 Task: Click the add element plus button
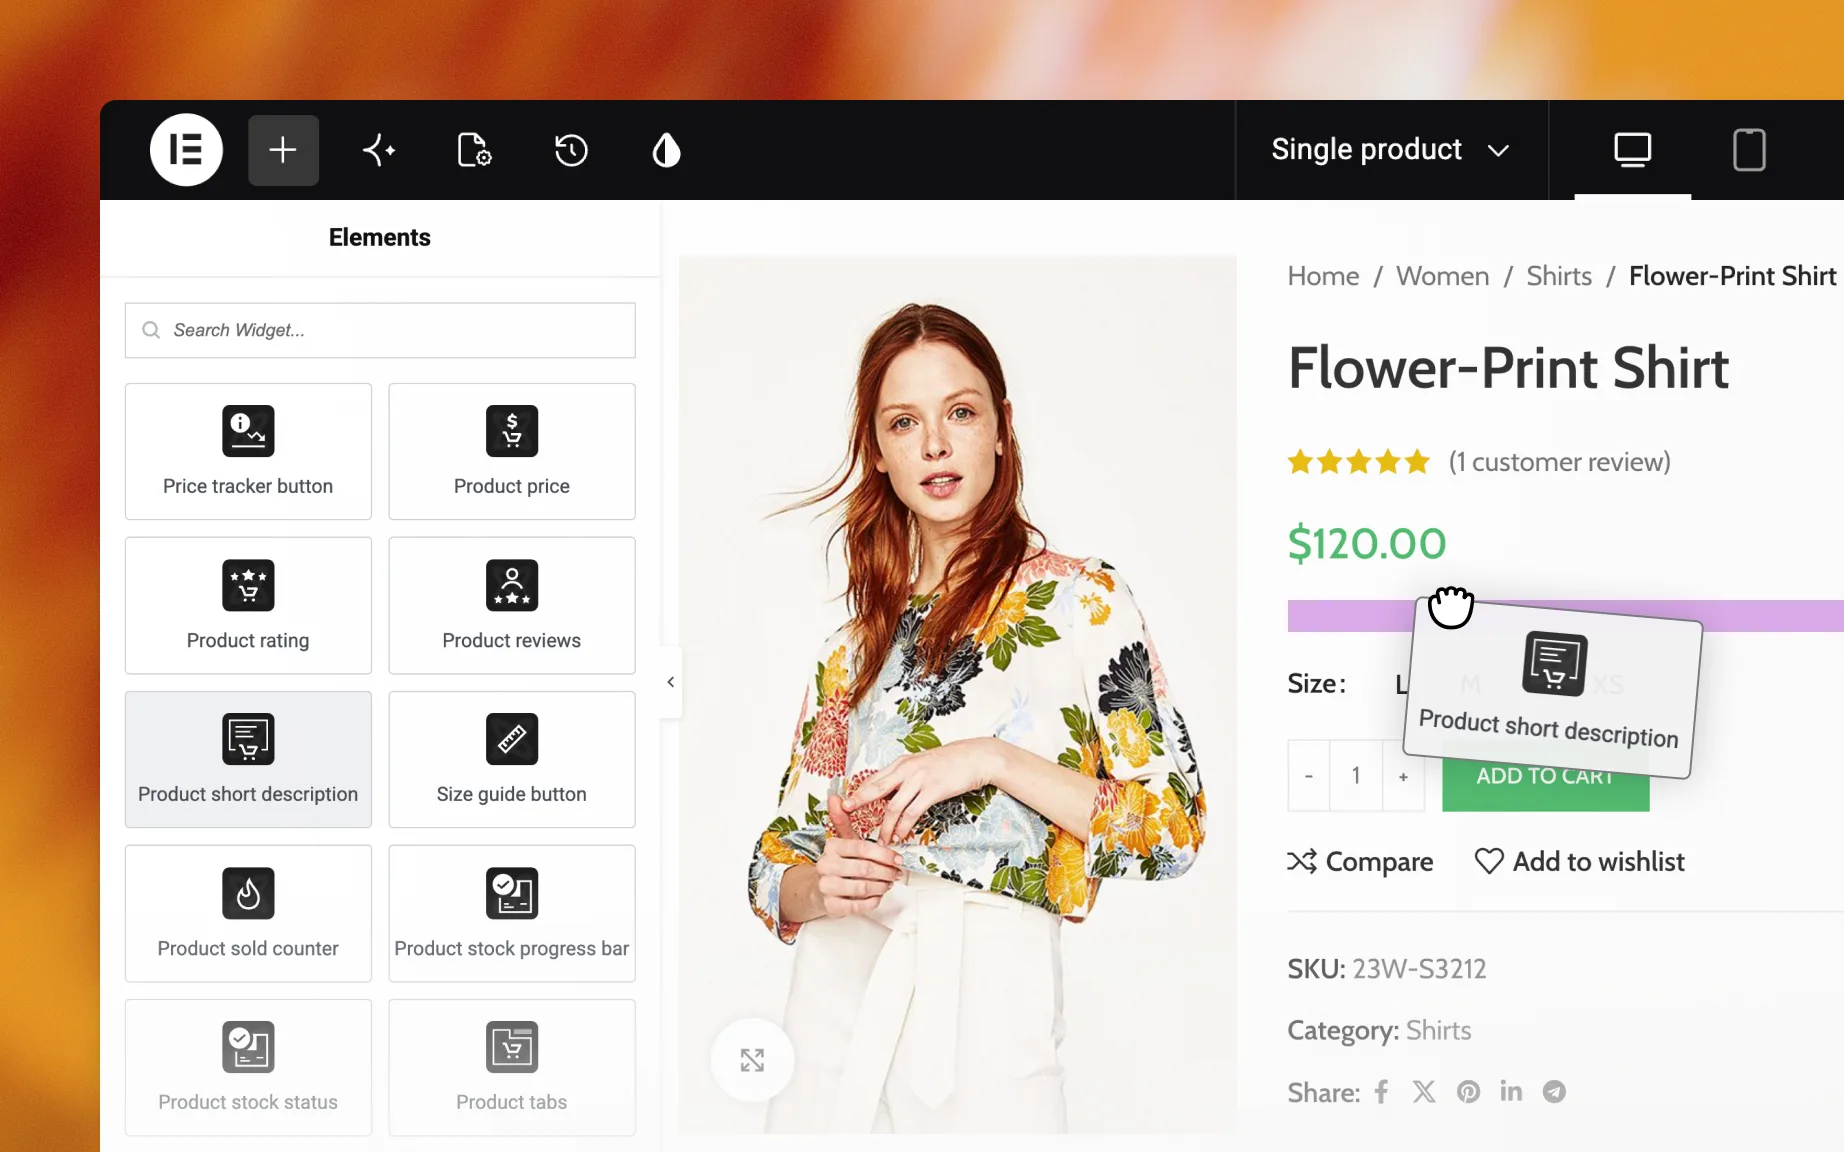[283, 150]
